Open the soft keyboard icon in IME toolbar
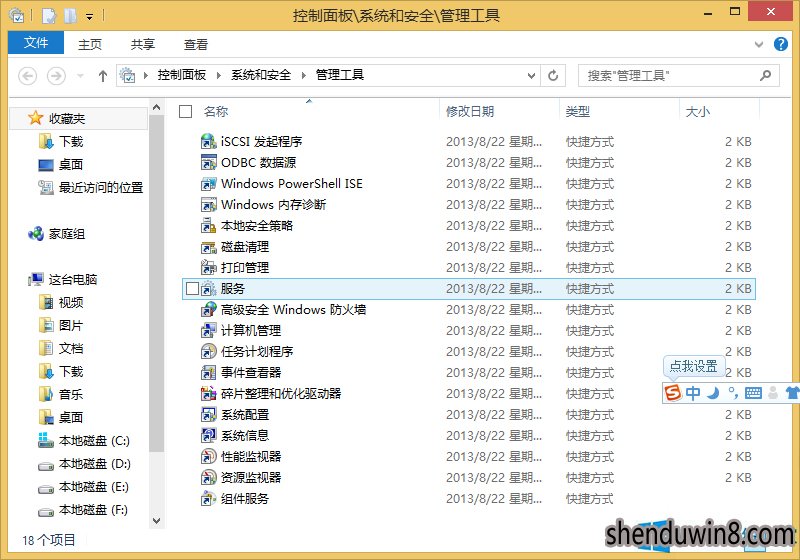The height and width of the screenshot is (560, 800). click(753, 393)
